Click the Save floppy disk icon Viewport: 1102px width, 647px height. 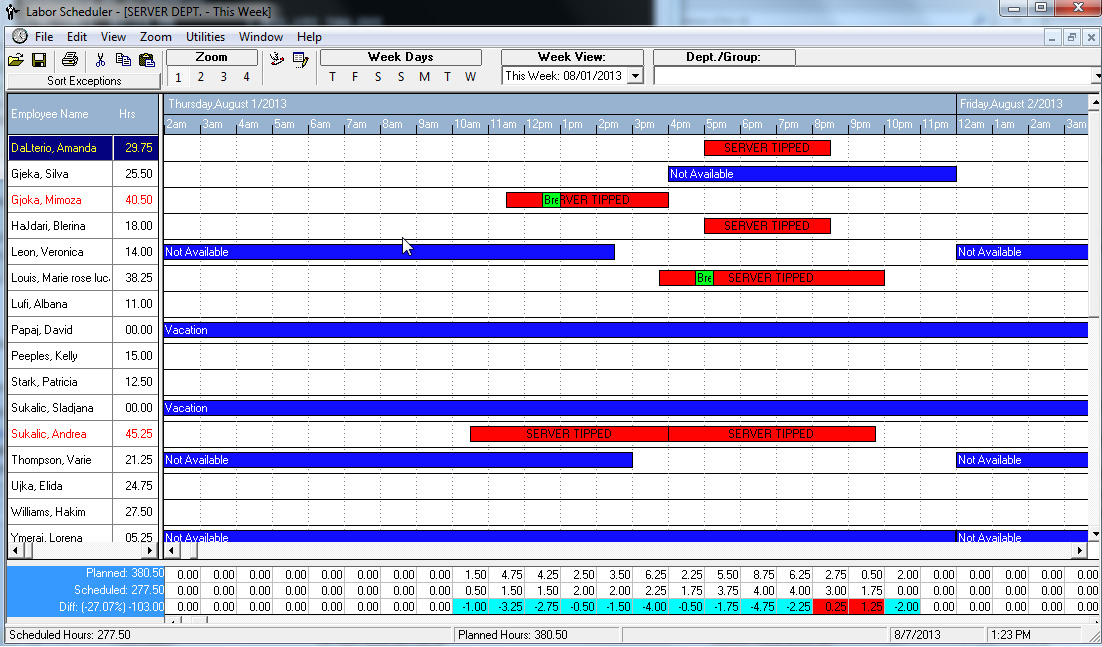pos(39,60)
